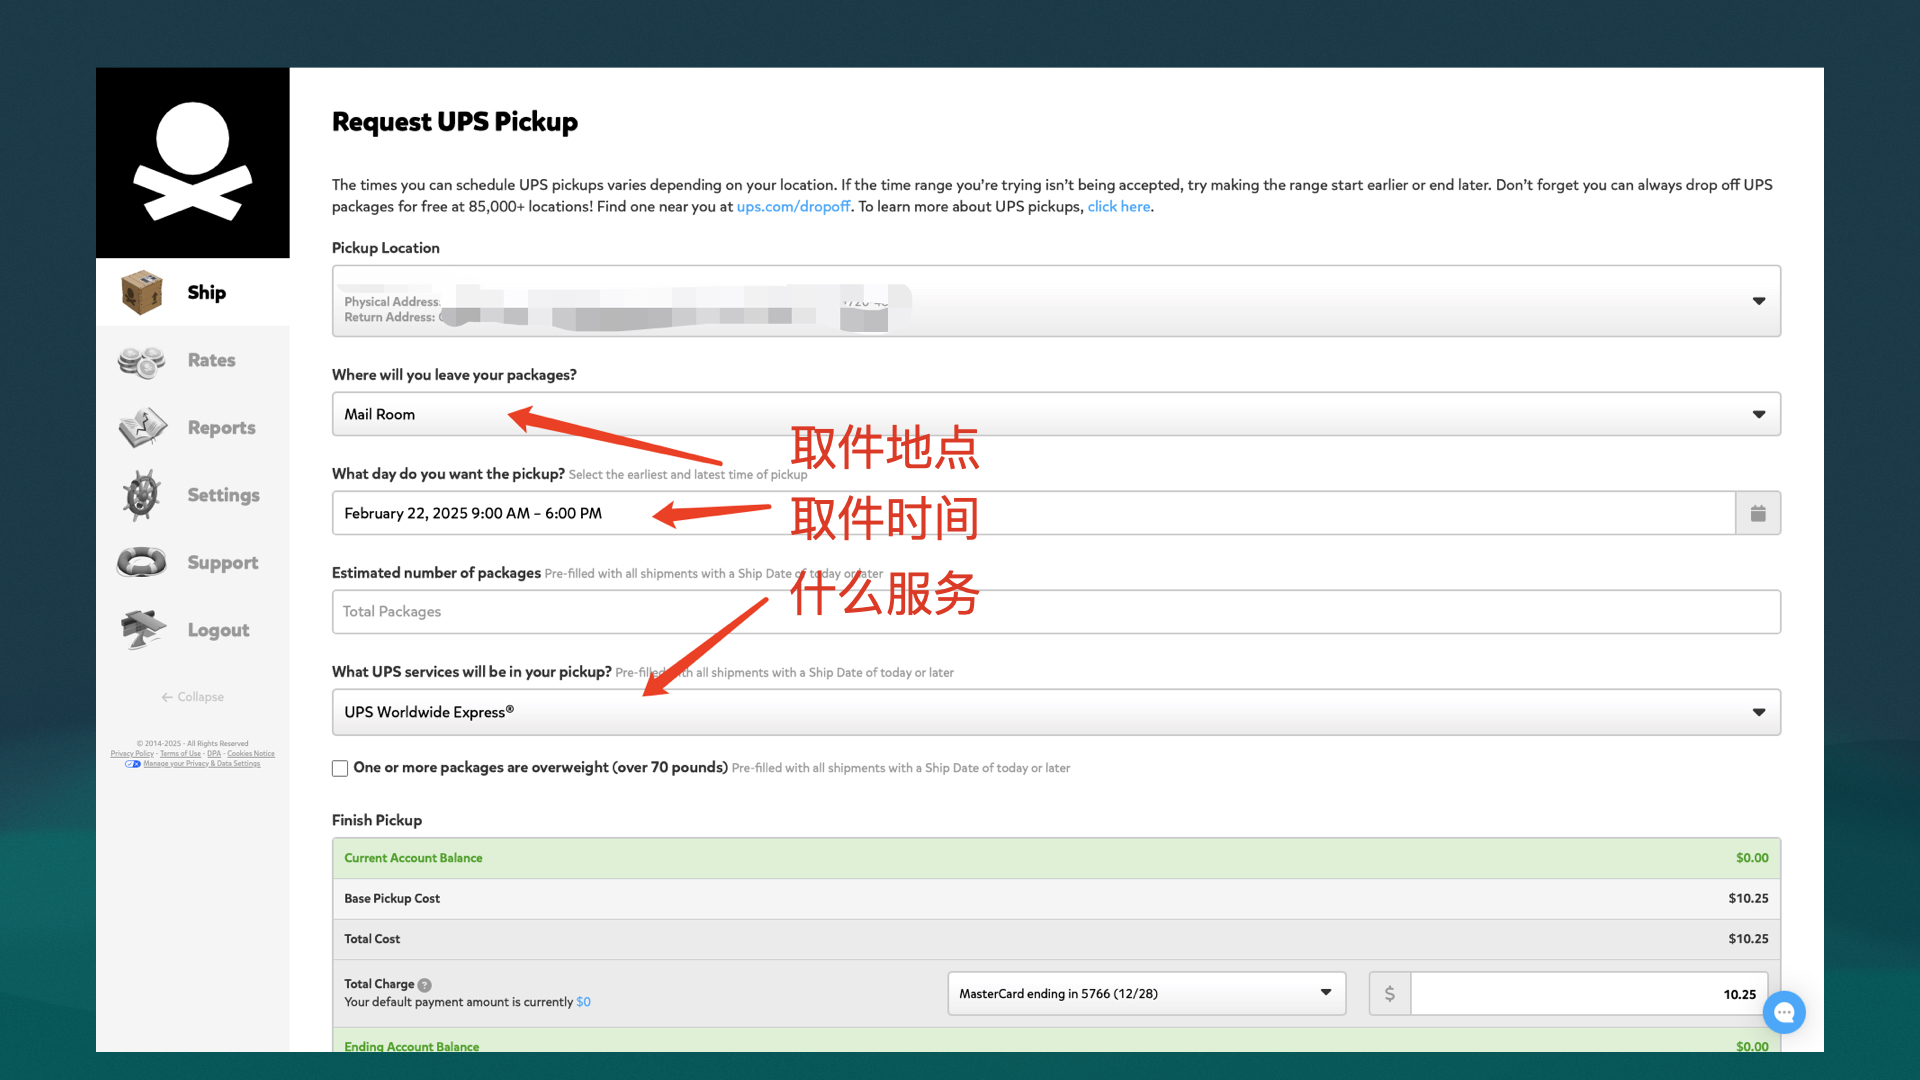
Task: Open the DPA link
Action: [x=214, y=754]
